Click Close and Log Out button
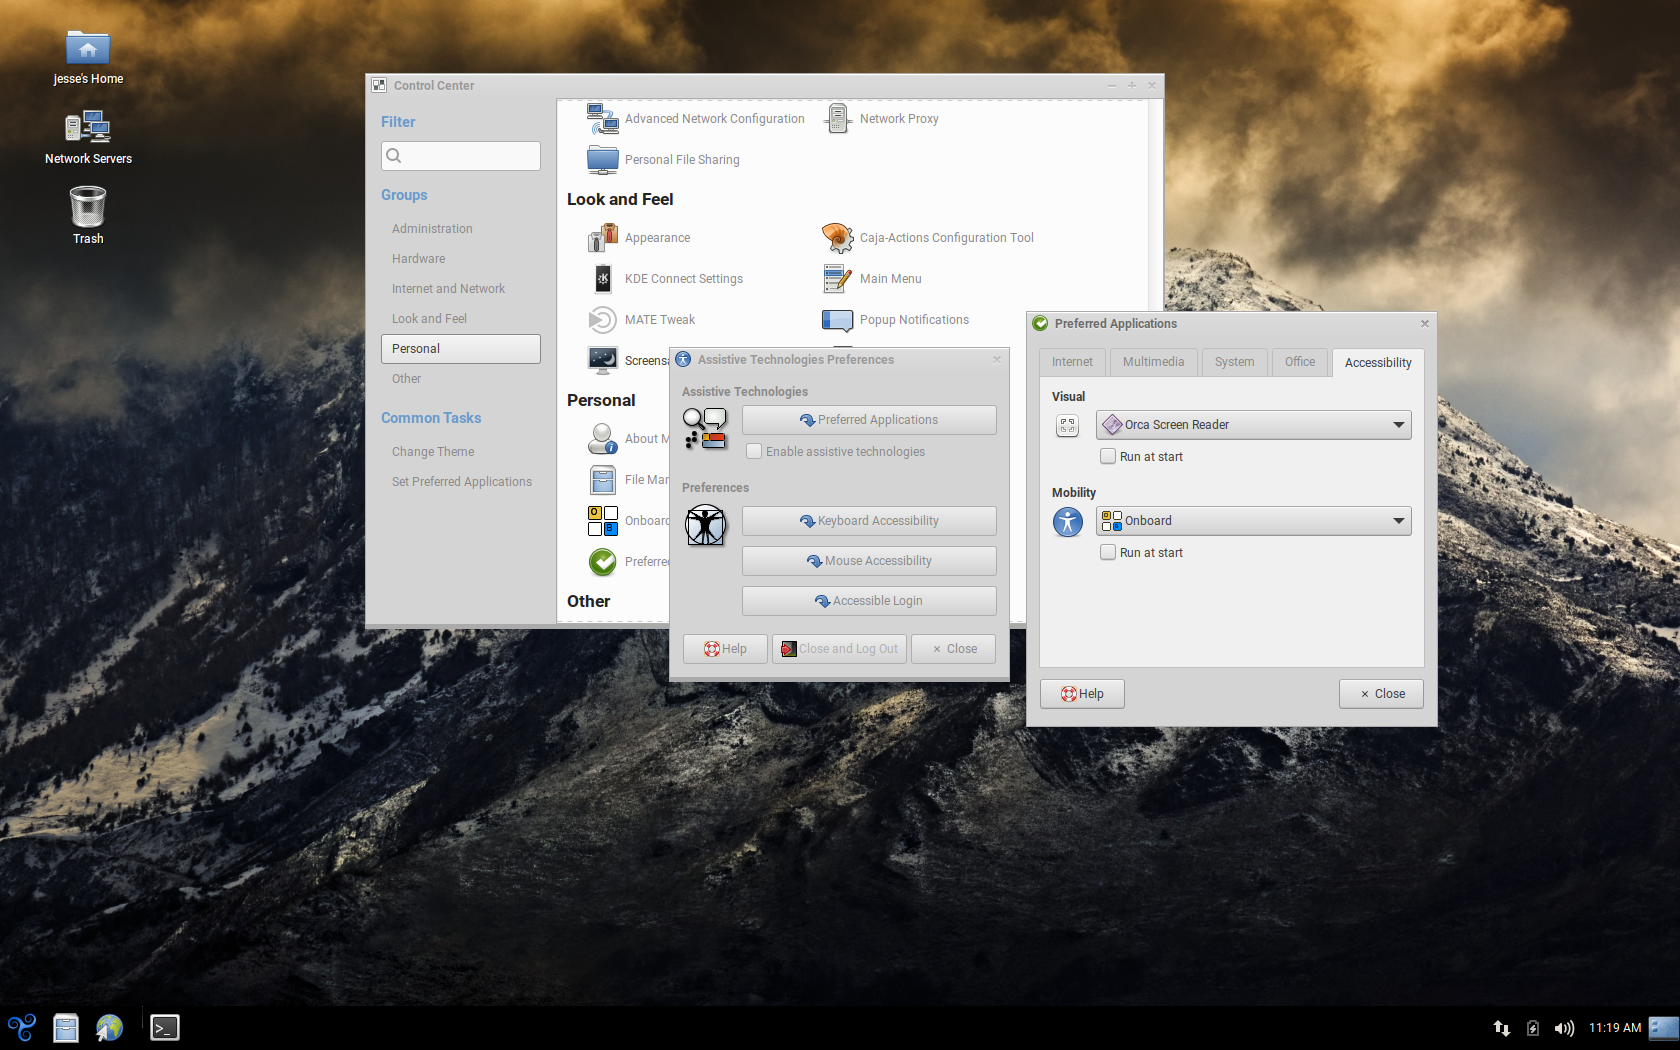 839,649
